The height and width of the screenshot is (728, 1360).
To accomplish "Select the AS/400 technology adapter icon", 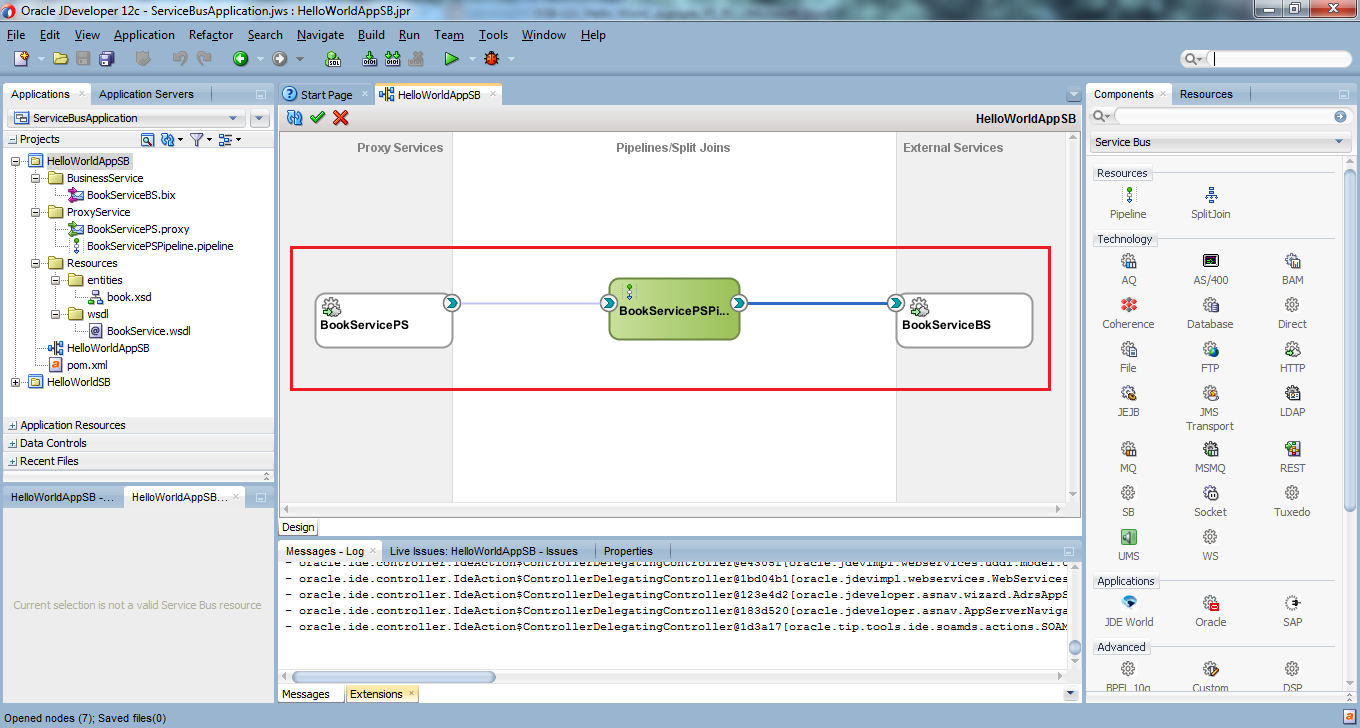I will click(x=1210, y=261).
